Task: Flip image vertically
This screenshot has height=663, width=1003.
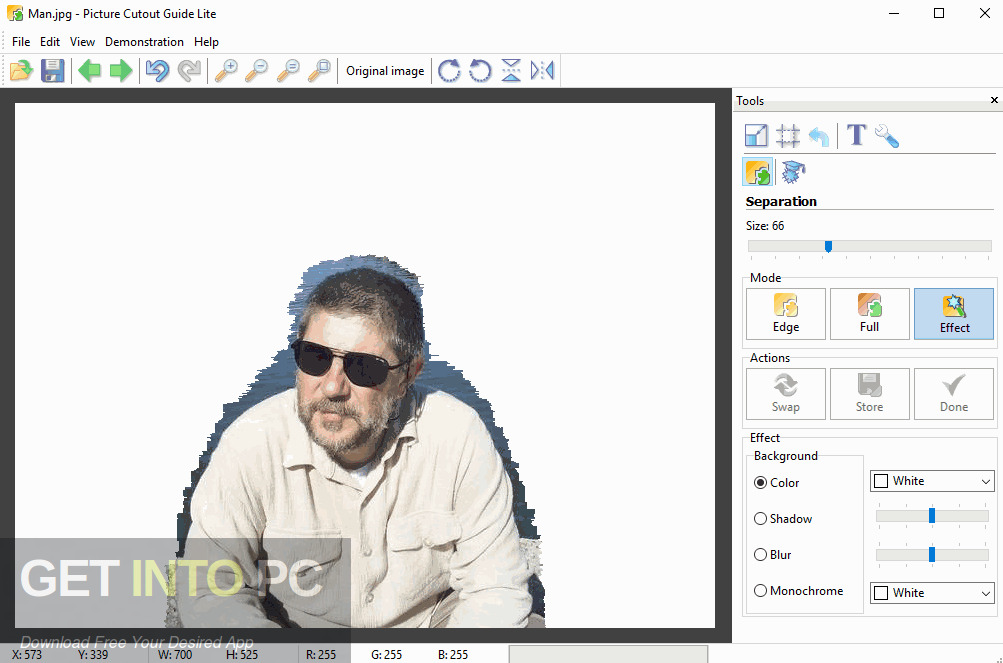Action: 511,70
